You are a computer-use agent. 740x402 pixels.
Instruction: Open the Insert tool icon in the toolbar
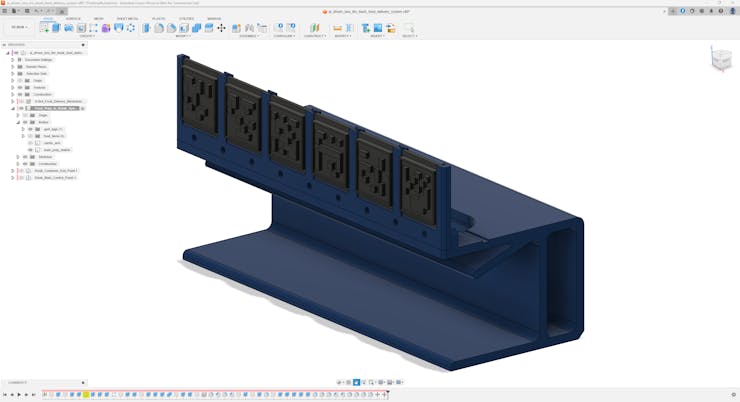366,28
